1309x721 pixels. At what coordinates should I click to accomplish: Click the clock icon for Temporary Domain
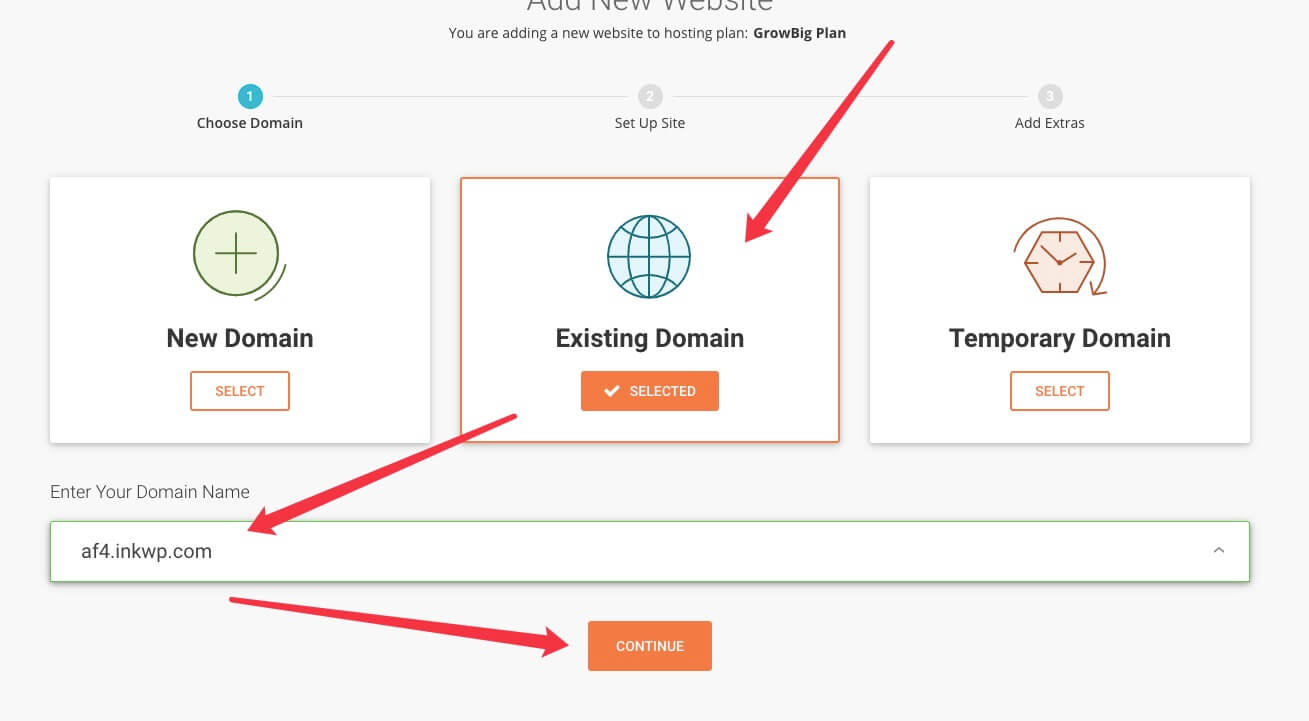click(1058, 257)
